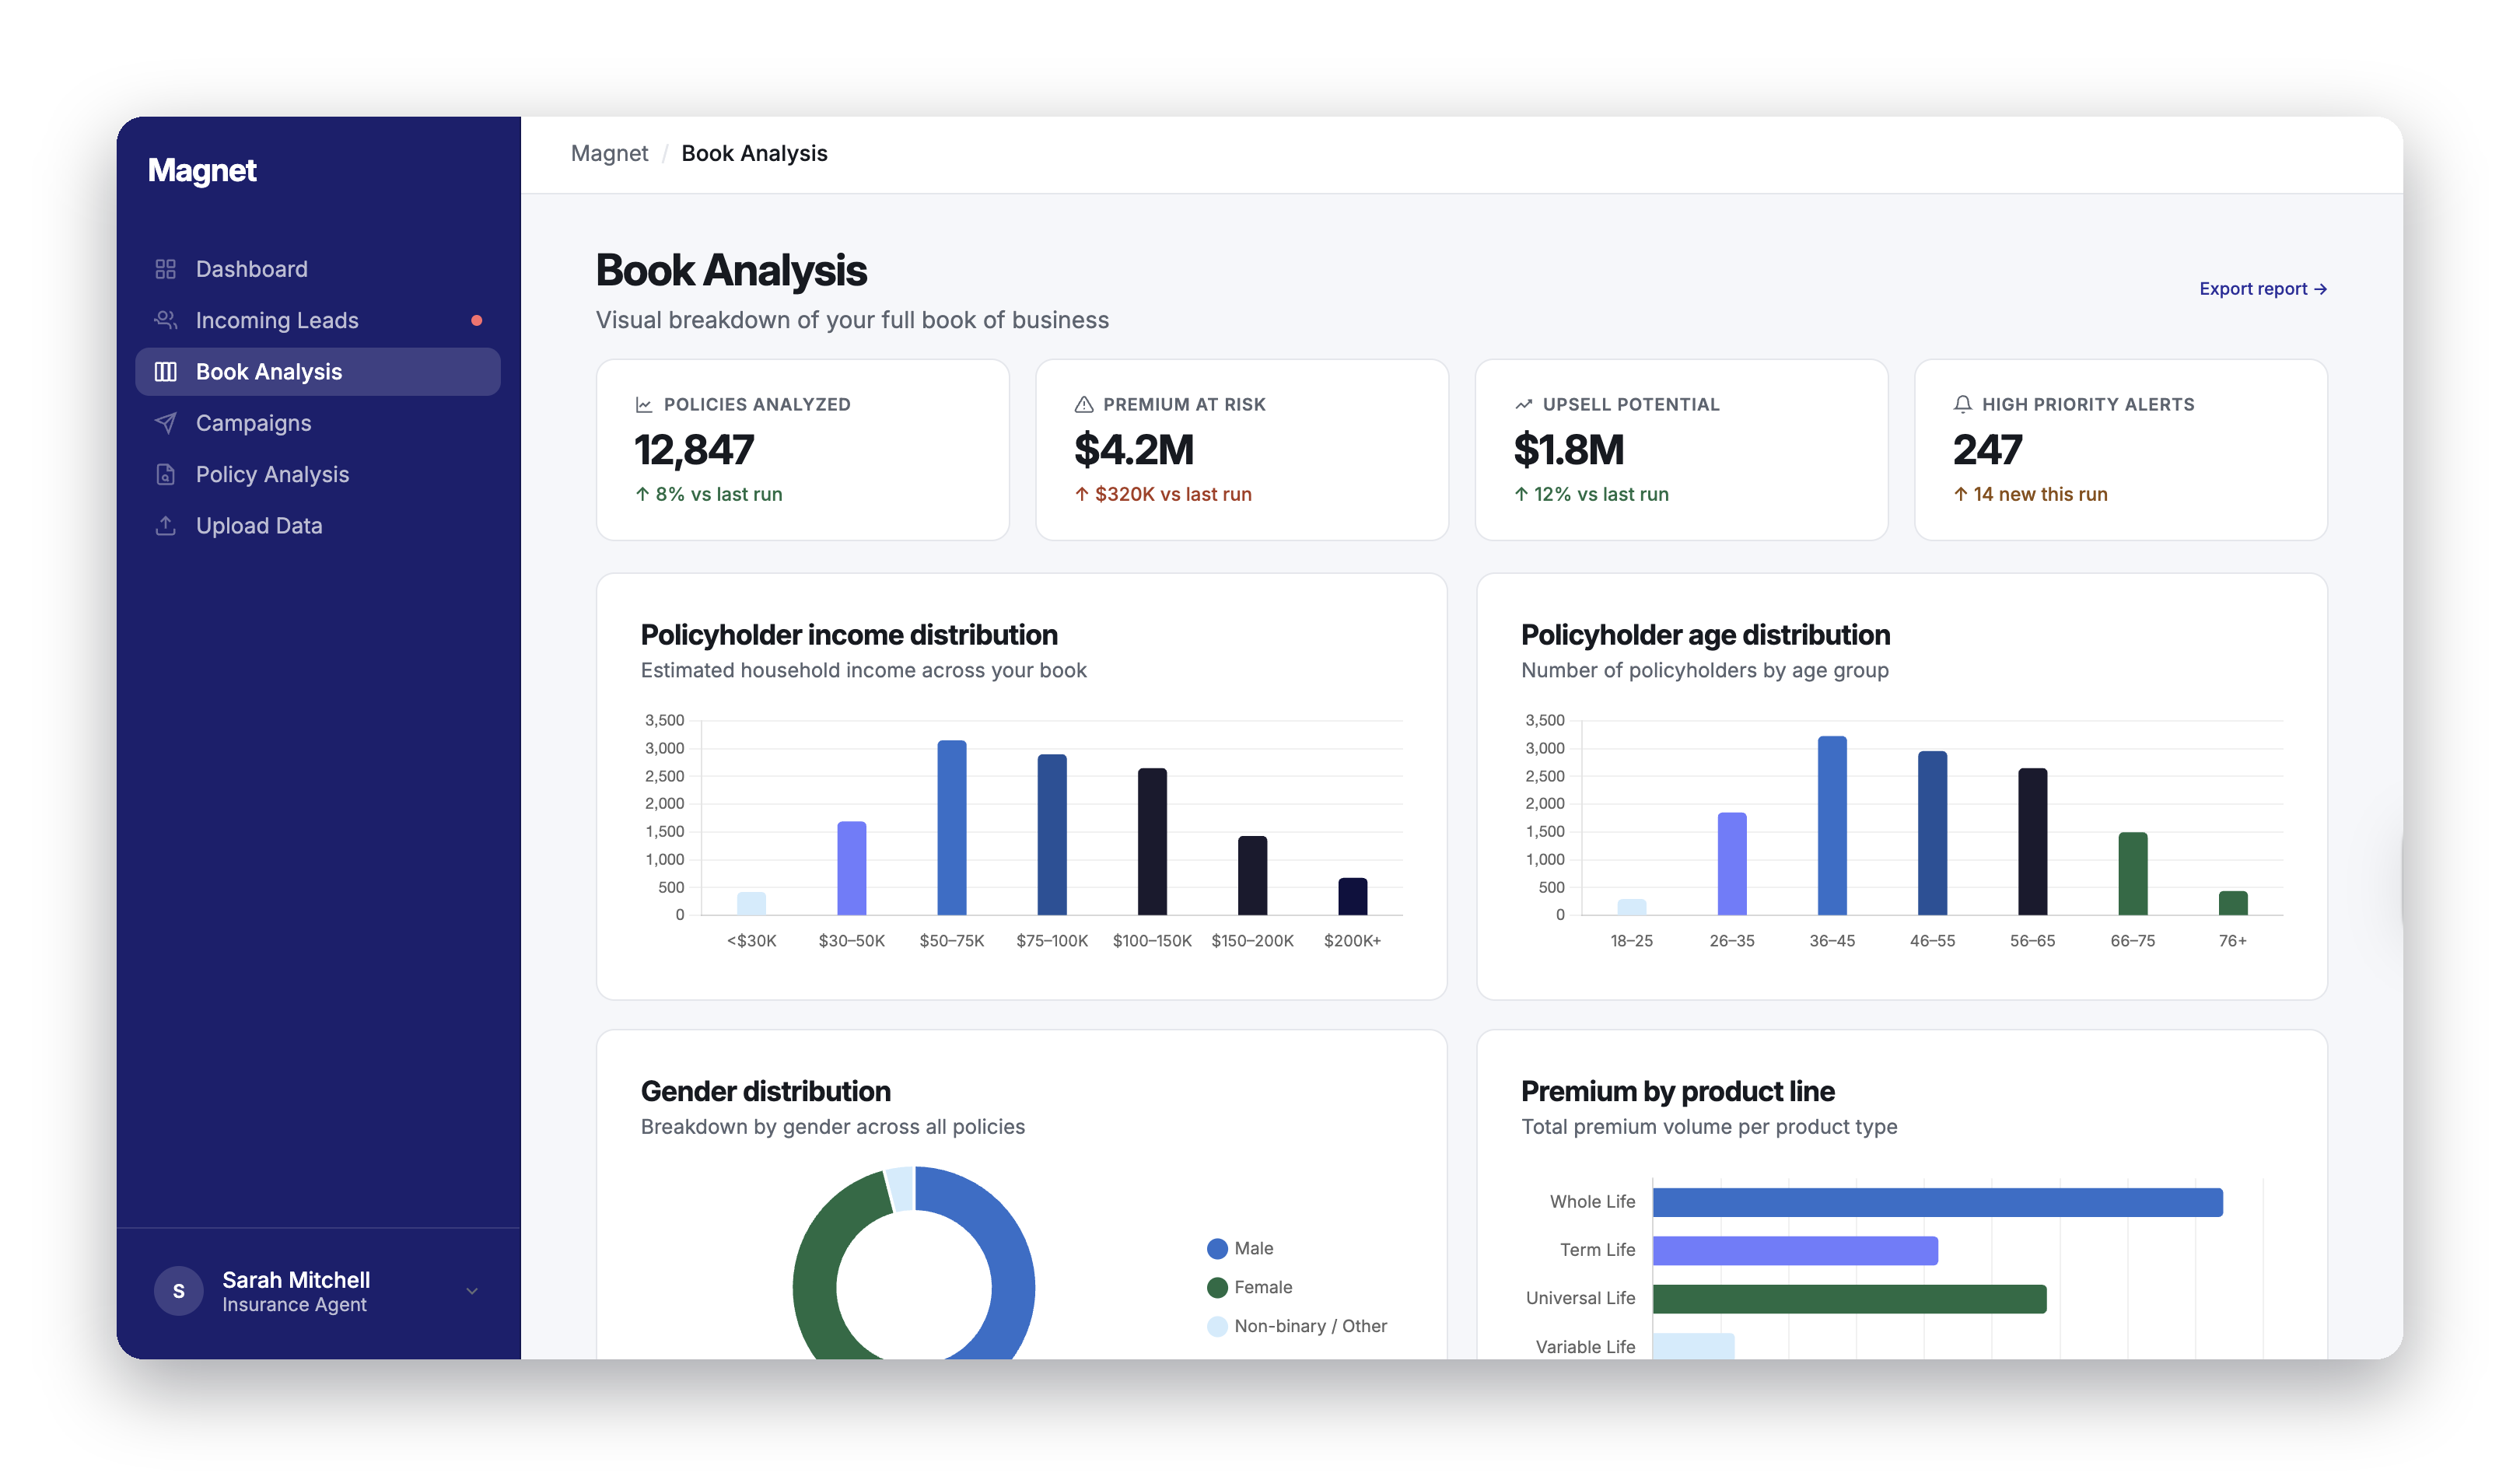Click the '12% vs last run' text
2520x1476 pixels.
point(1601,494)
